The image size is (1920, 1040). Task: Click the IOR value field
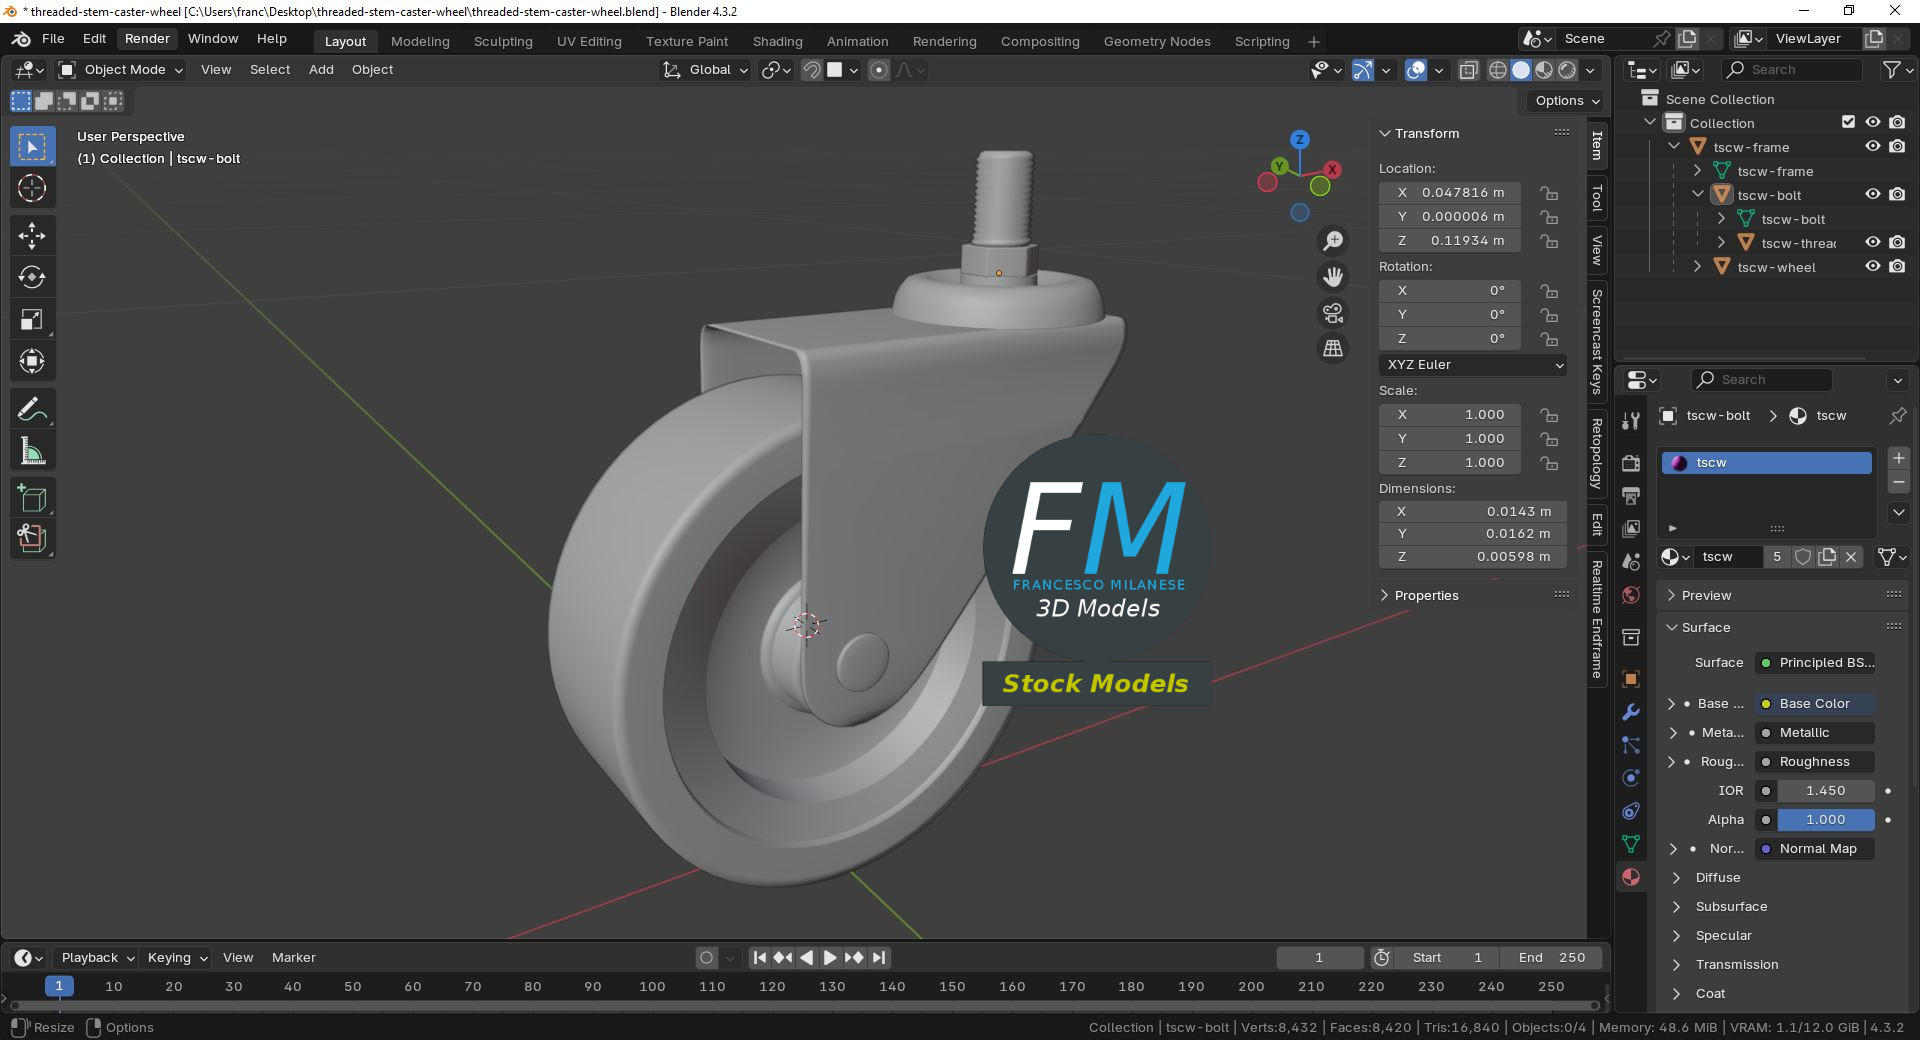[1826, 791]
